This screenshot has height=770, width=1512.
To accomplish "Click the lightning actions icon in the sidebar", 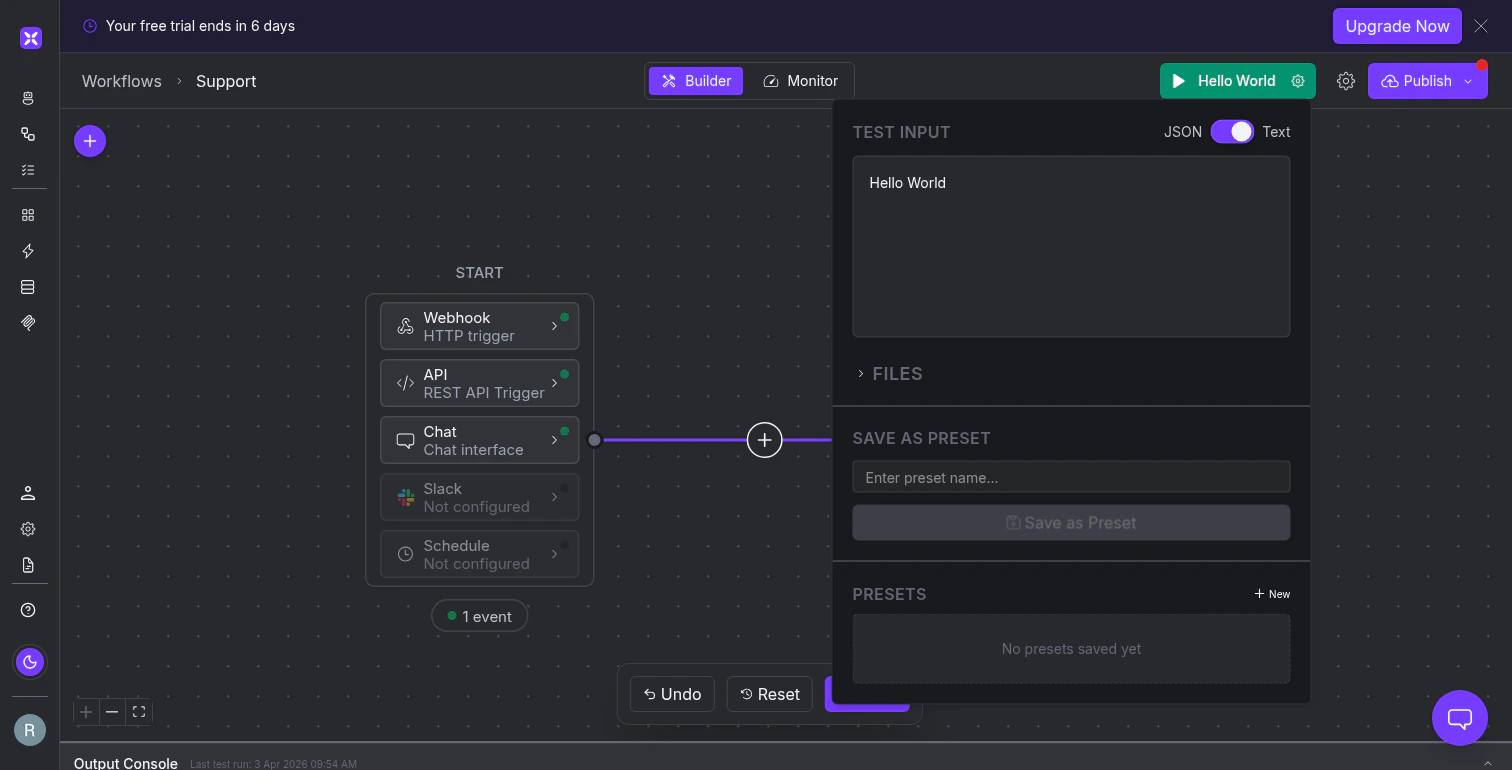I will [28, 251].
